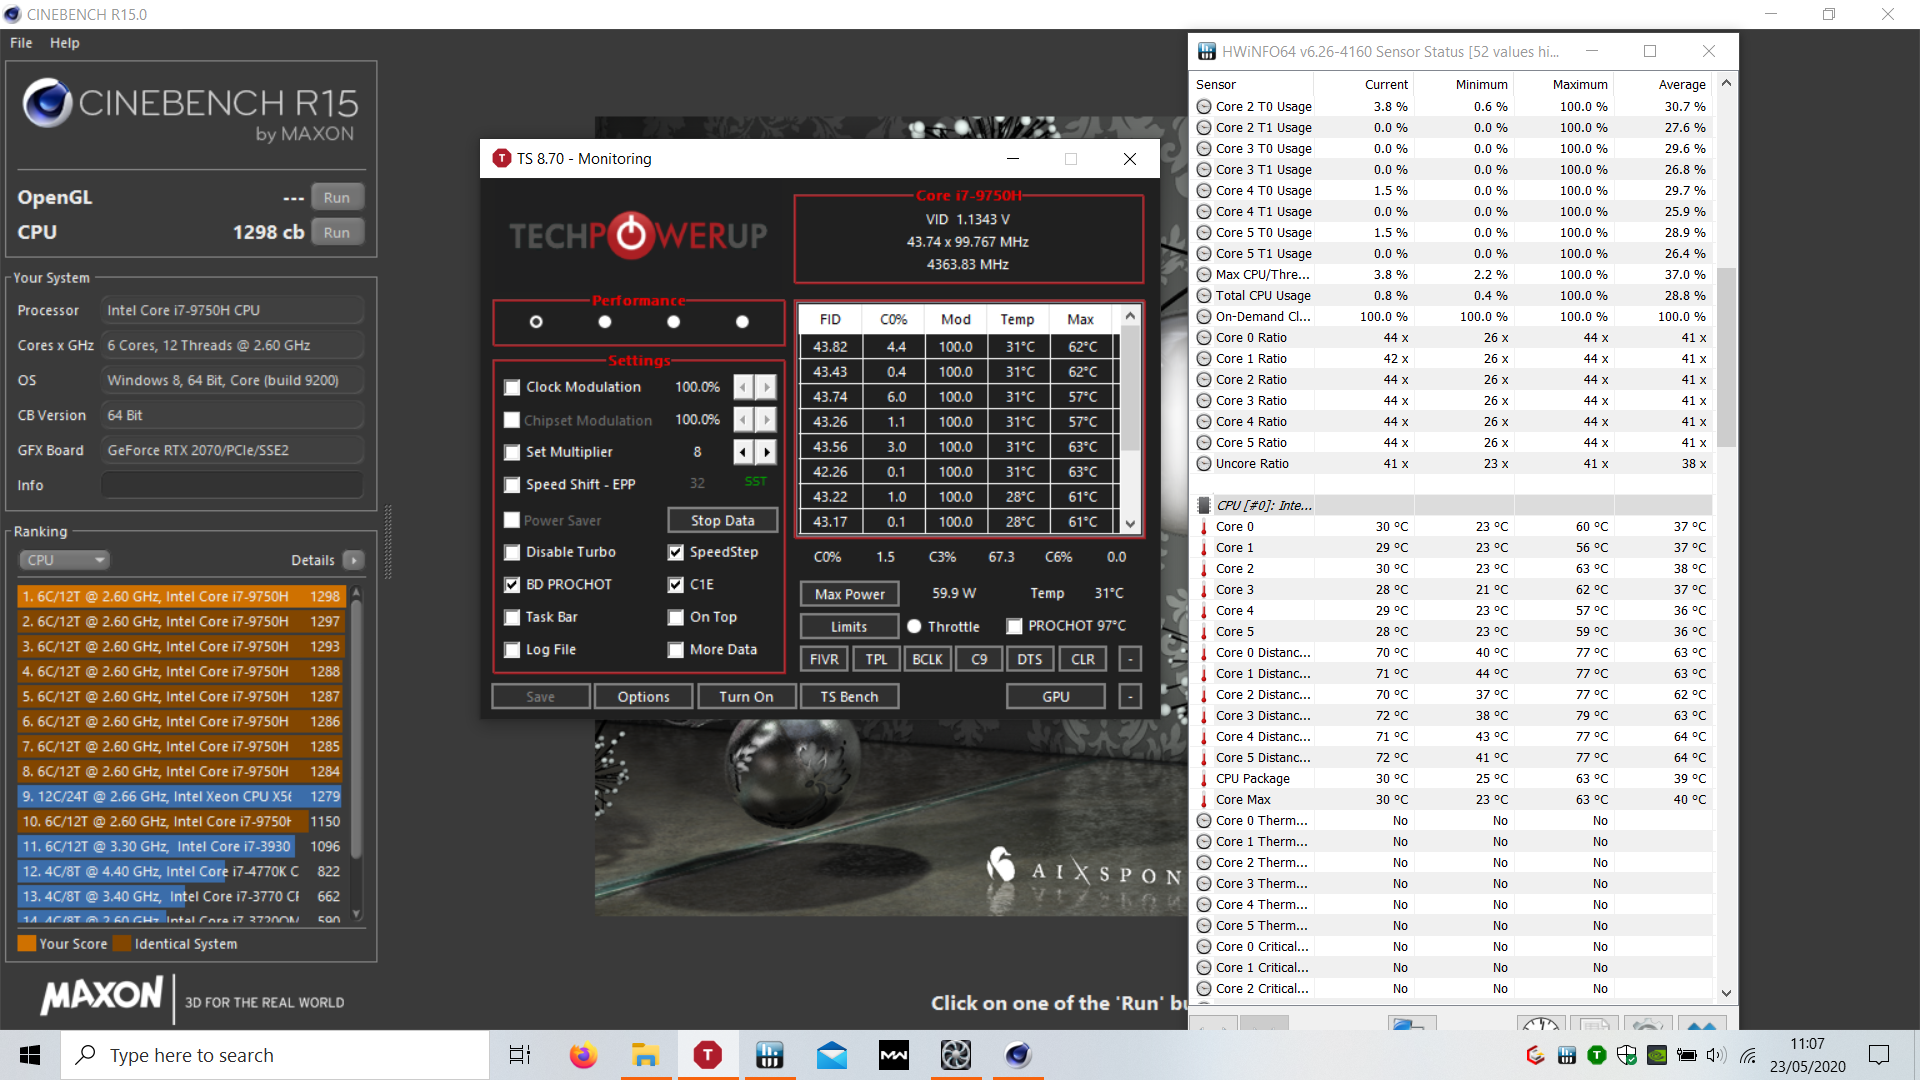
Task: Open the Help menu in Cinebench
Action: [x=65, y=43]
